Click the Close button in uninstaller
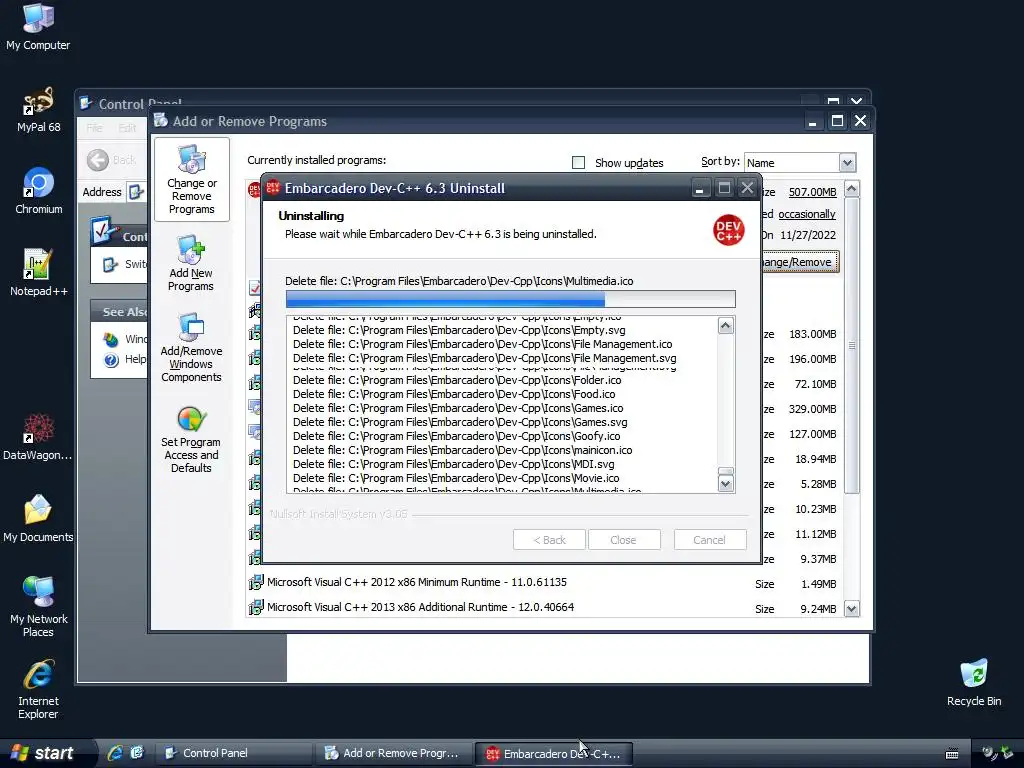1024x768 pixels. pos(624,540)
